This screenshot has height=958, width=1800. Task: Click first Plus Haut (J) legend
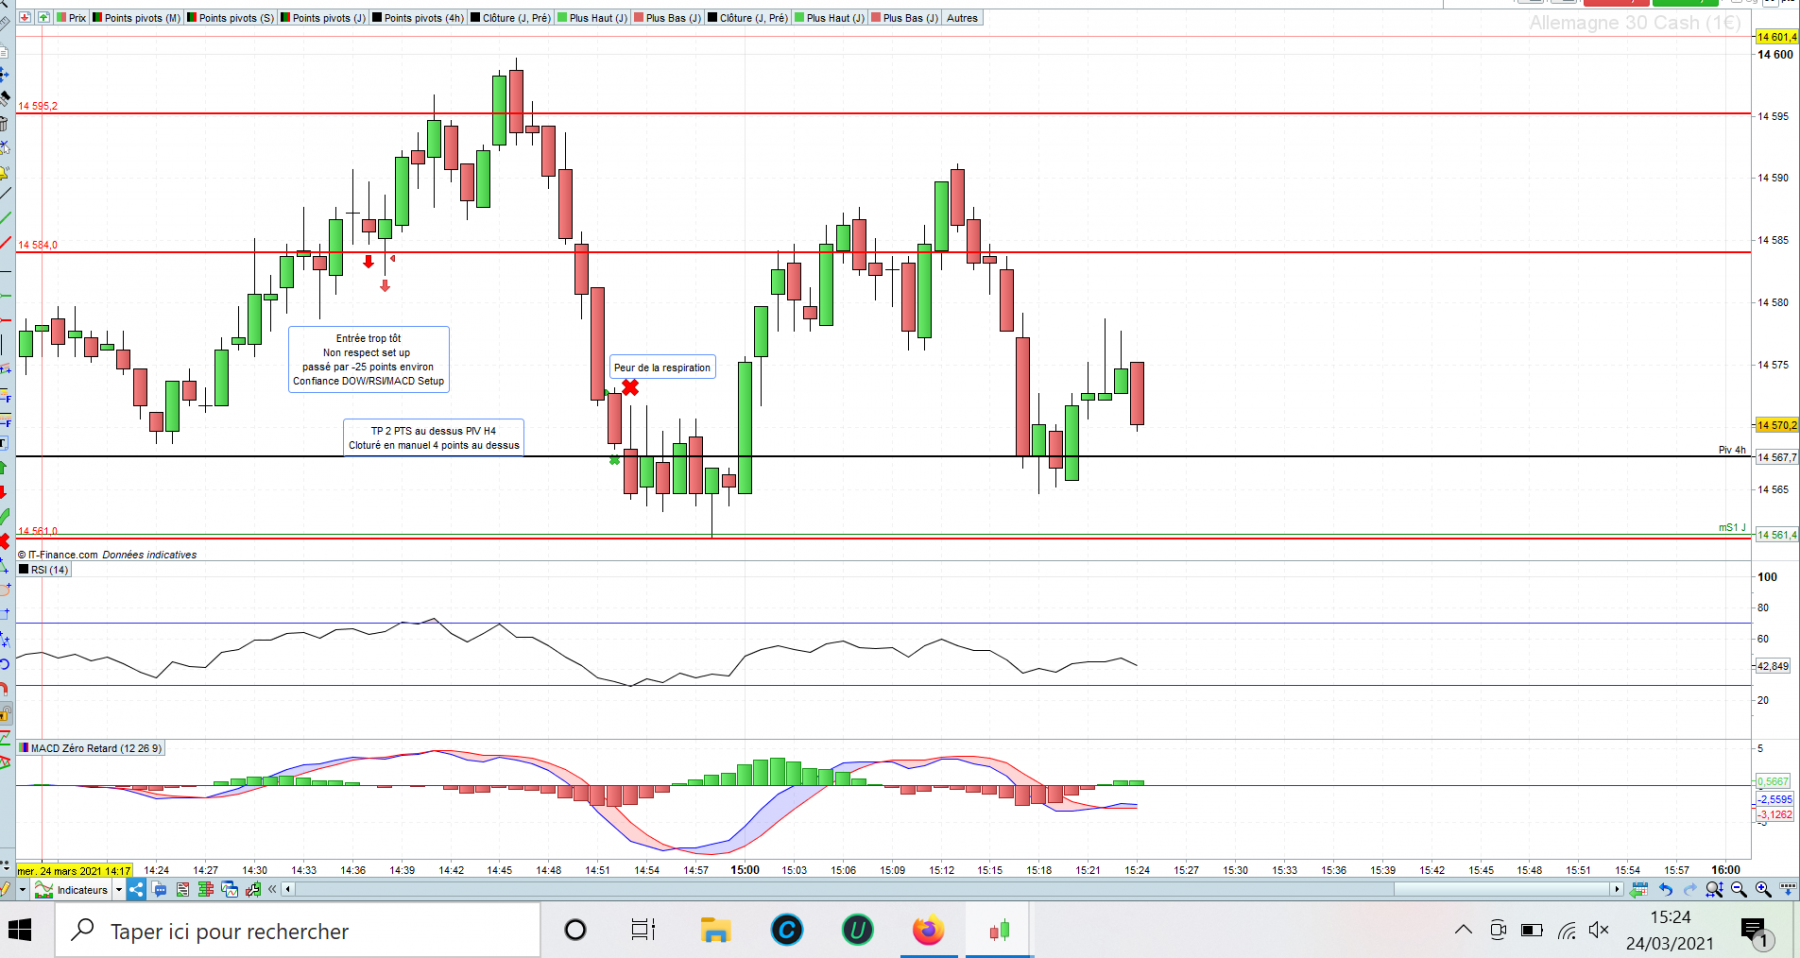(x=592, y=18)
